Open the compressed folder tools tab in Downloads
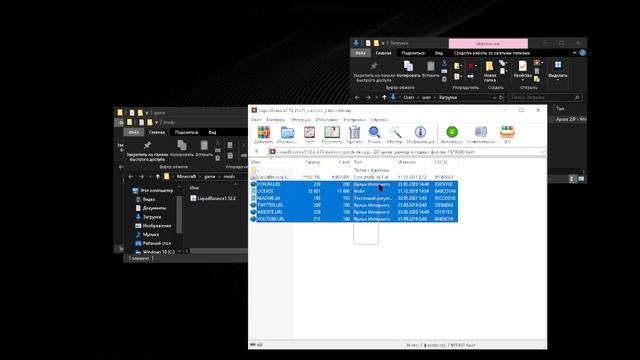Screen dimensions: 640x360 tap(491, 53)
